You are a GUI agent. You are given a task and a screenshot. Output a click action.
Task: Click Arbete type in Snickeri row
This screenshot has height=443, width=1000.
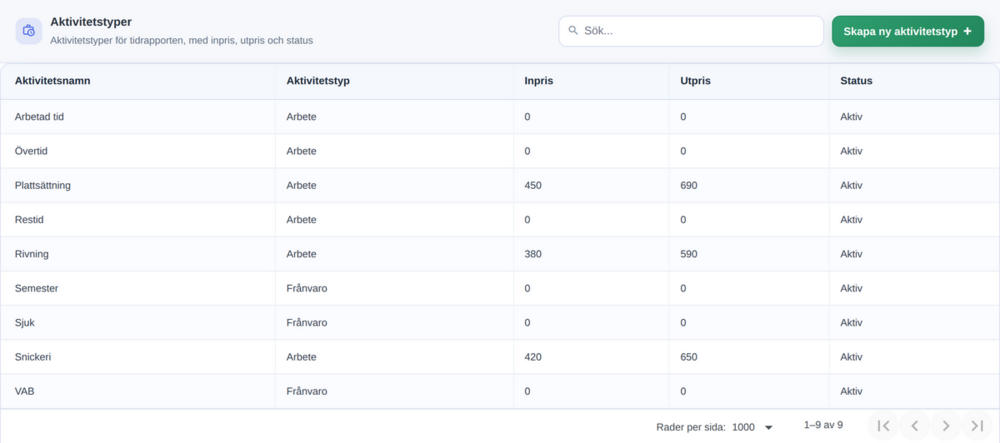coord(302,357)
